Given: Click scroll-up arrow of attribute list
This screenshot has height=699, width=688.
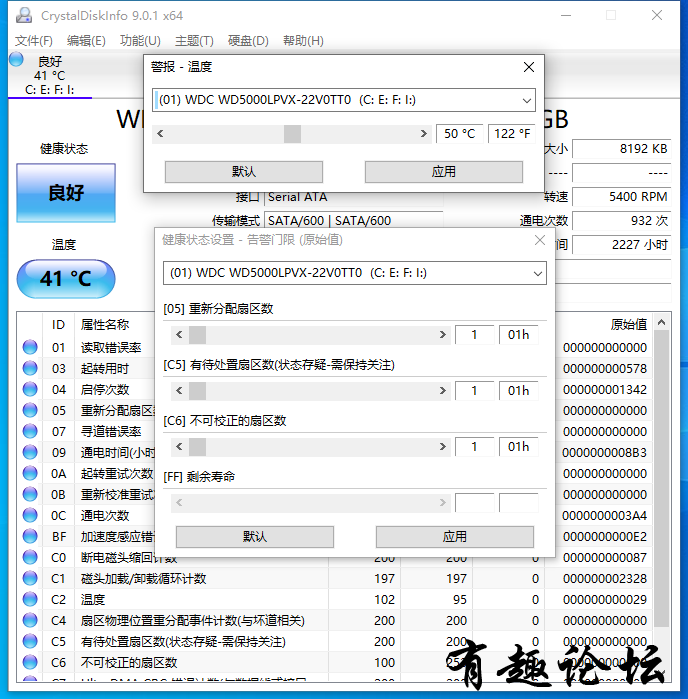Looking at the screenshot, I should click(x=662, y=322).
